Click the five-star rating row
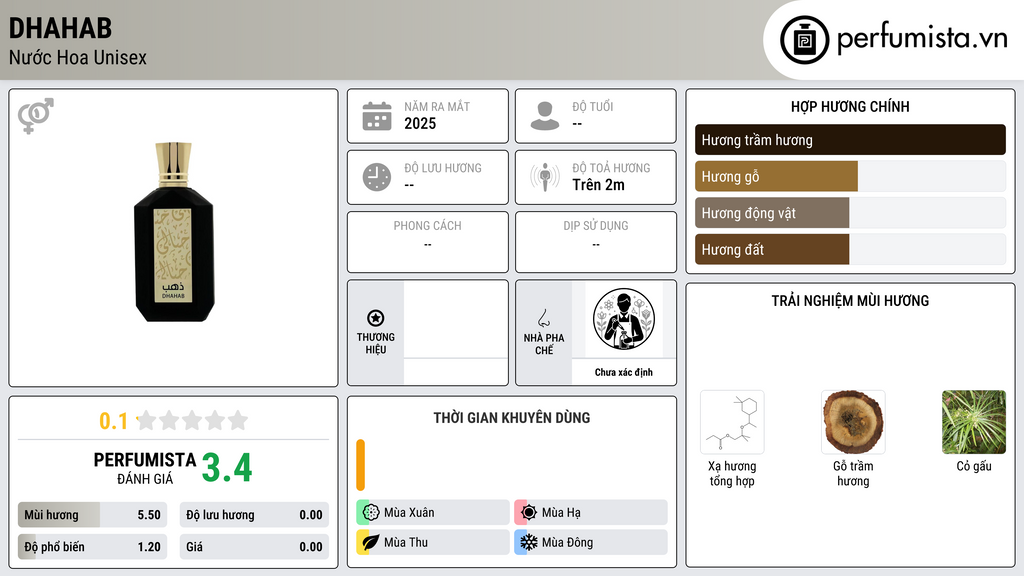The height and width of the screenshot is (576, 1024). coord(192,420)
